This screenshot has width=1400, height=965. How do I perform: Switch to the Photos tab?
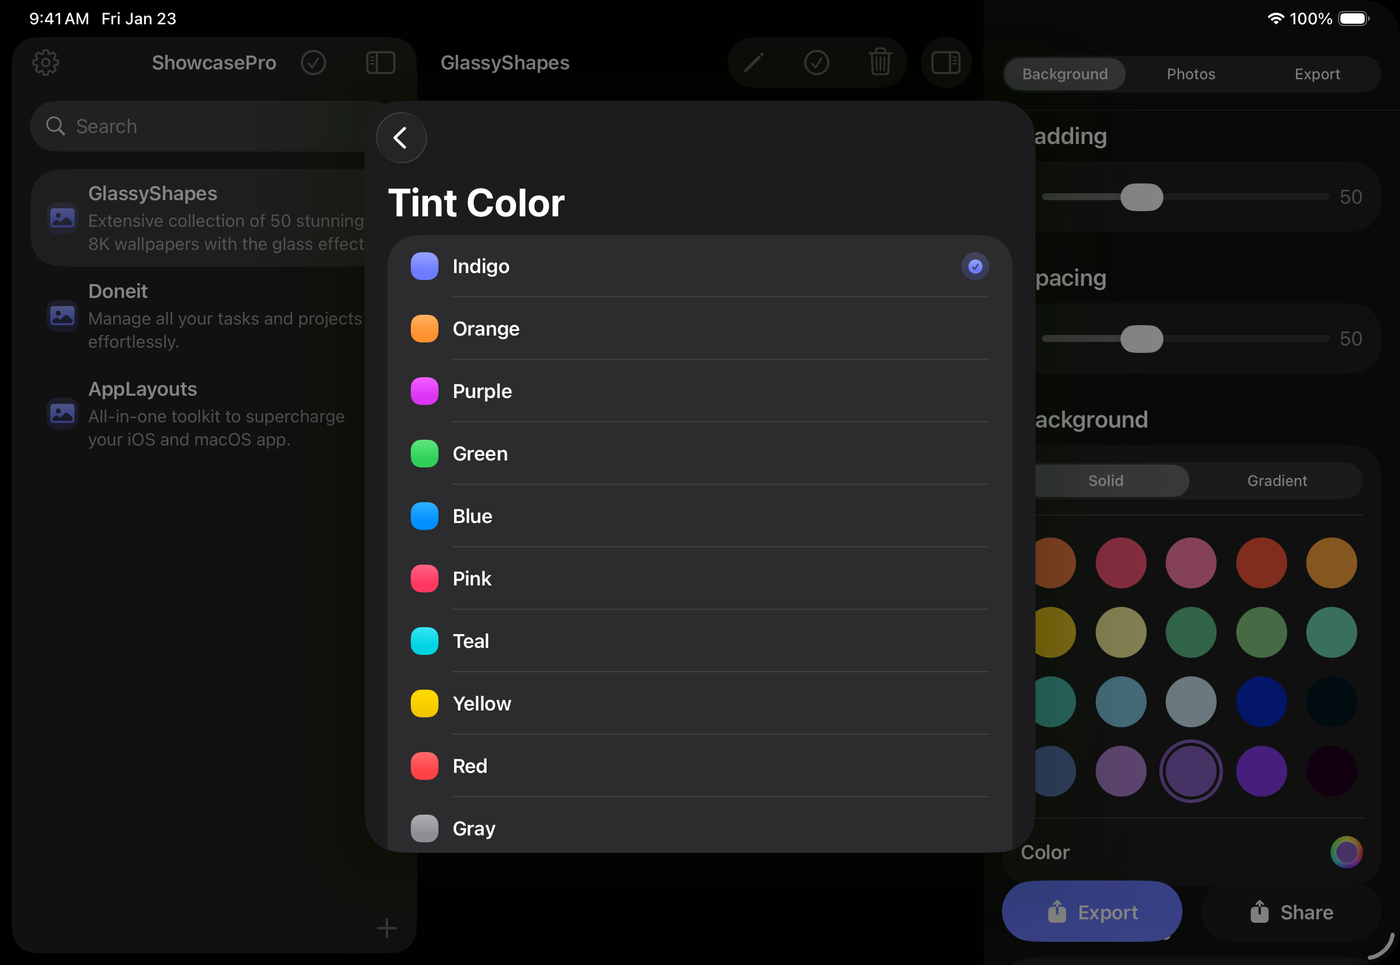coord(1190,74)
